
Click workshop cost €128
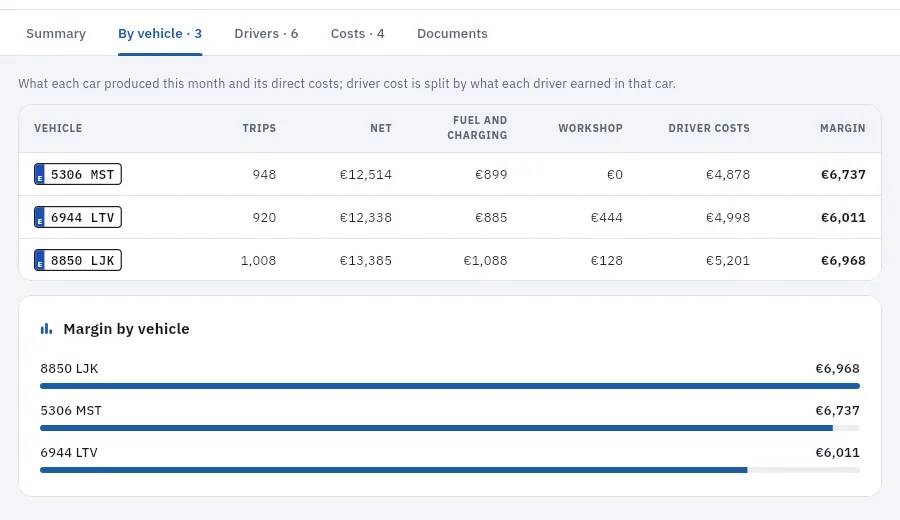point(607,260)
